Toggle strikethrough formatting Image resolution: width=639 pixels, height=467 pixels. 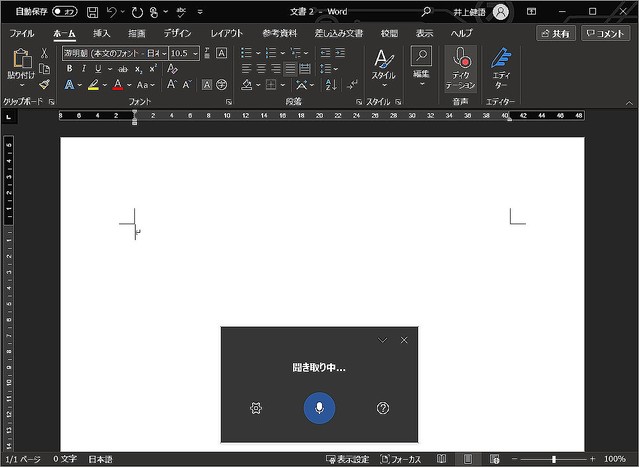(123, 69)
